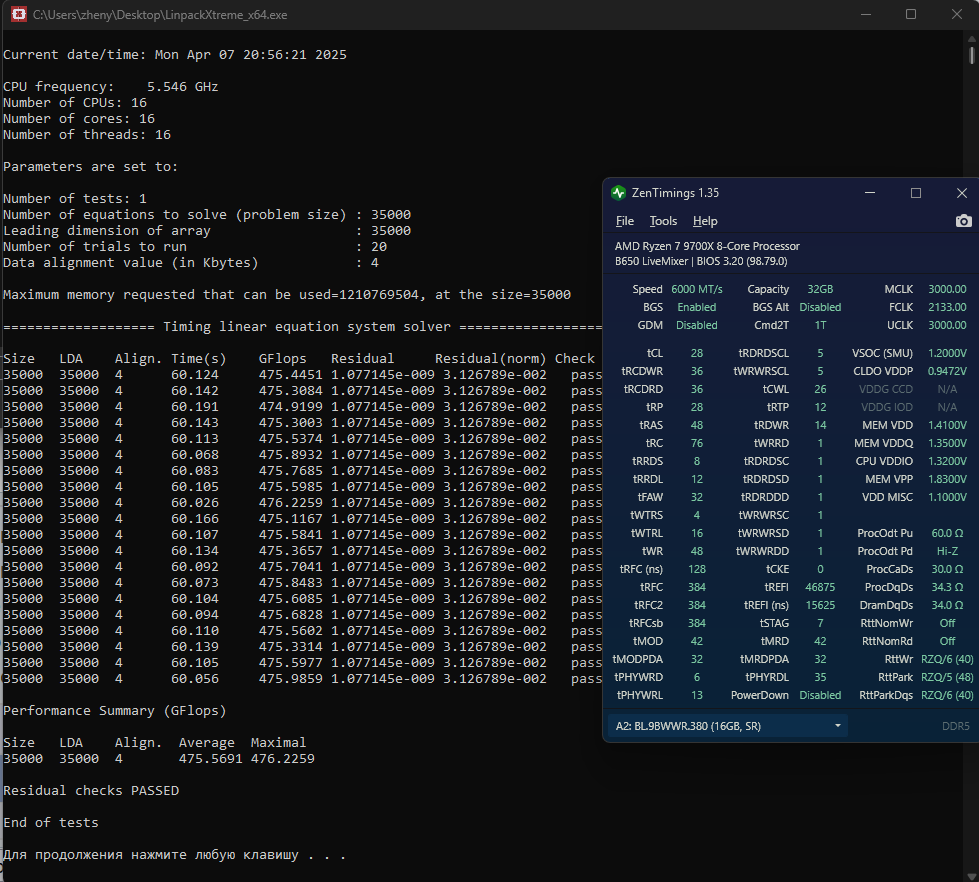Click the LinpackXtreme red chip title icon
The image size is (979, 882).
point(19,14)
